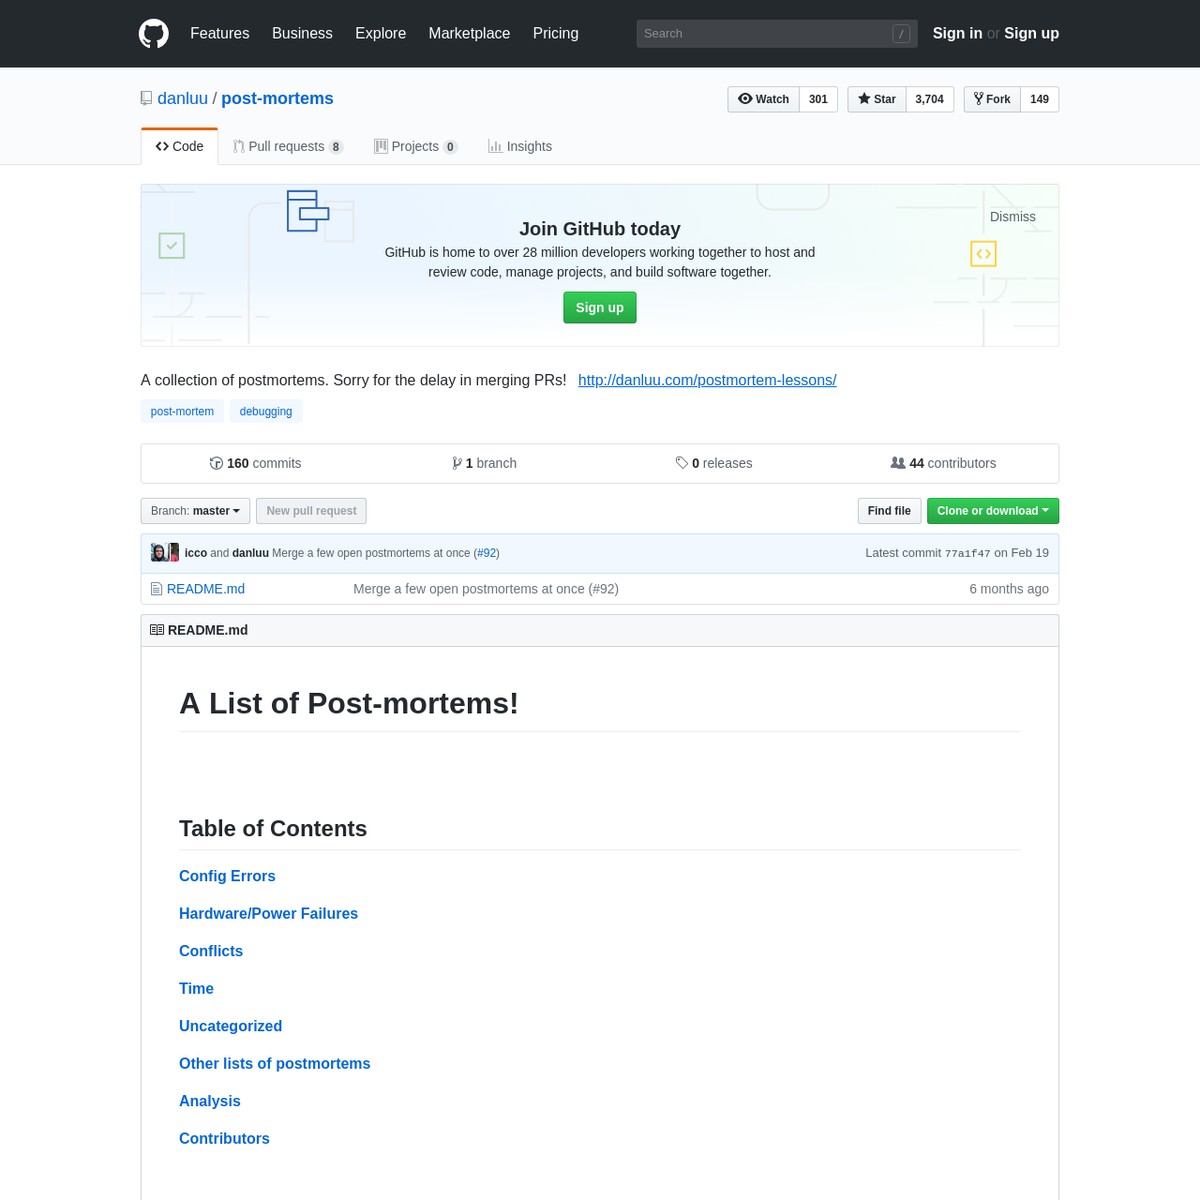Viewport: 1200px width, 1200px height.
Task: Click the '6 months ago' timestamp
Action: click(1009, 589)
